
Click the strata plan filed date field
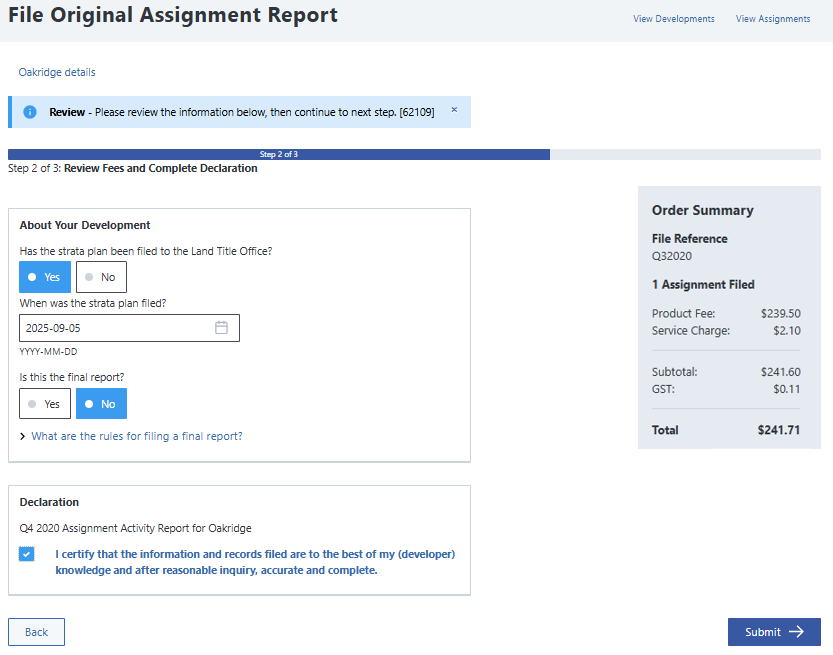coord(115,328)
